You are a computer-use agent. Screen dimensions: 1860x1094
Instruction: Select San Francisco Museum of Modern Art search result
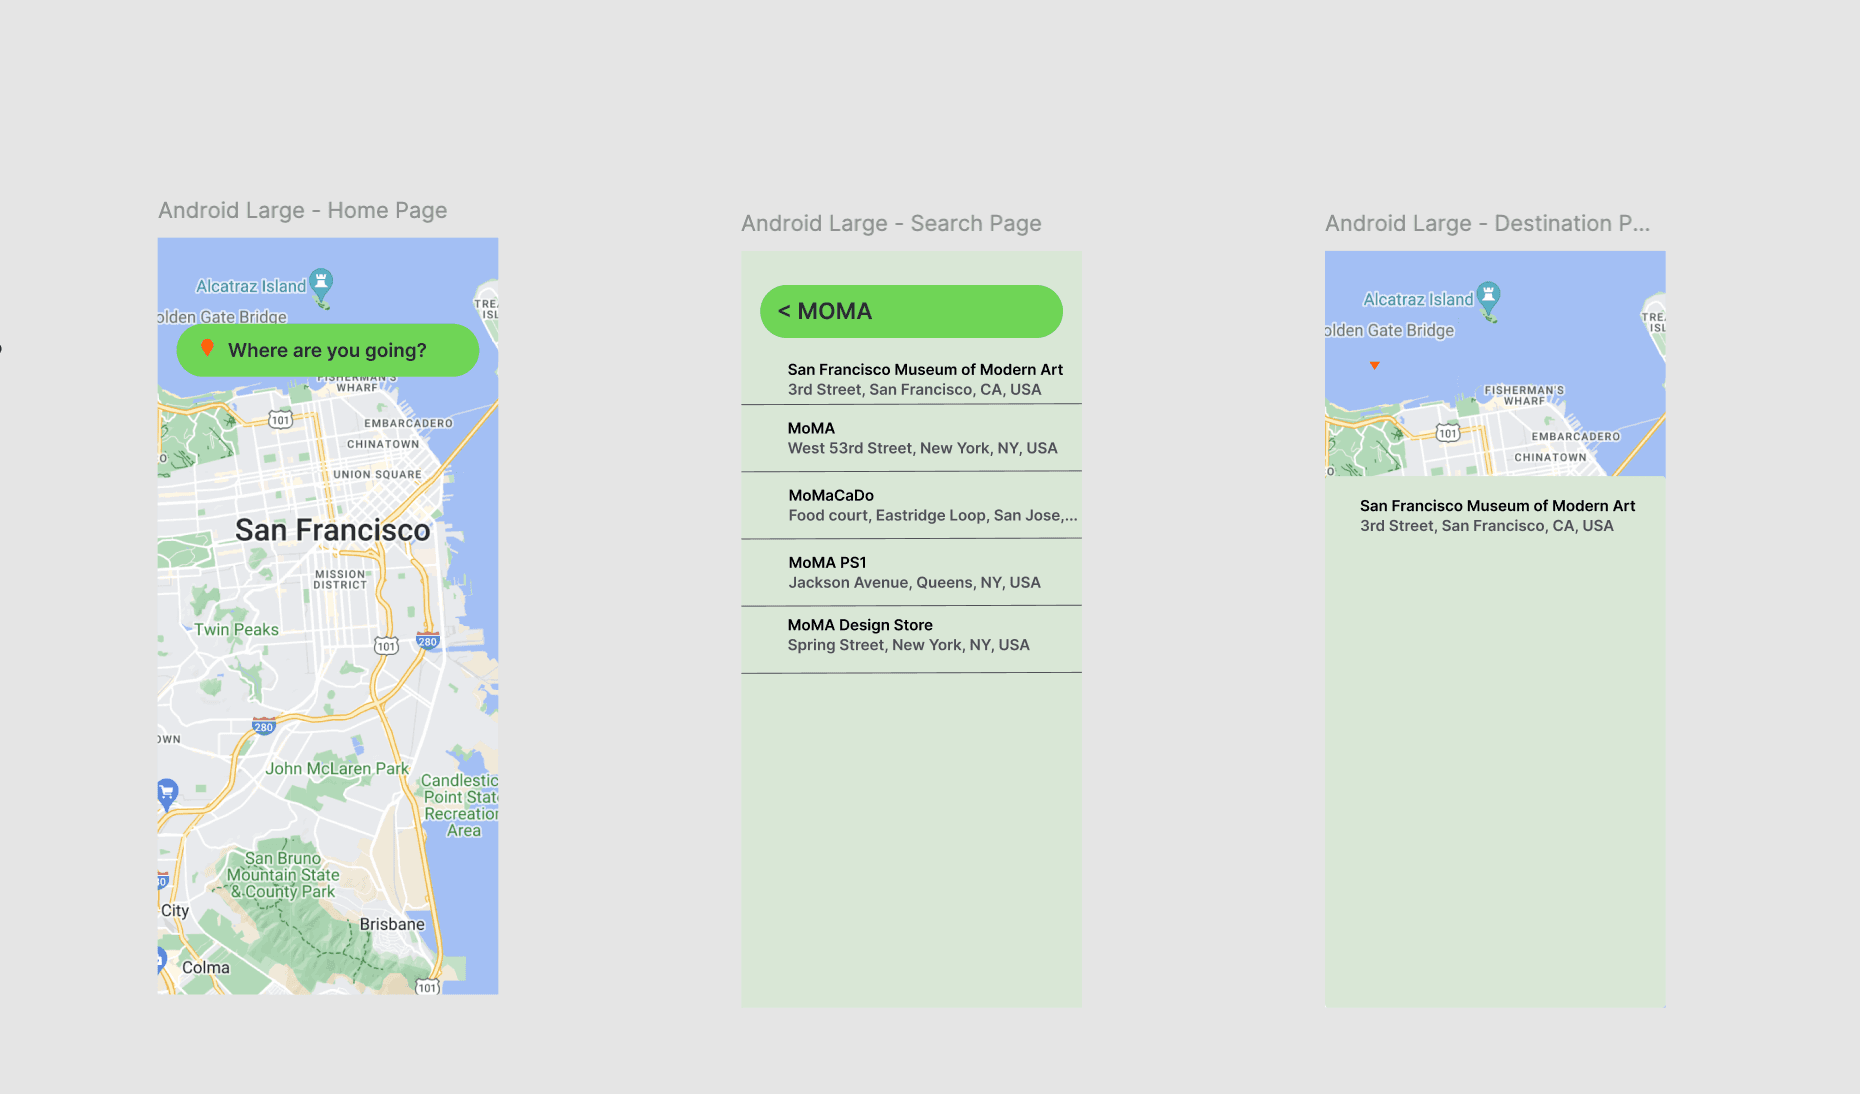pyautogui.click(x=911, y=379)
